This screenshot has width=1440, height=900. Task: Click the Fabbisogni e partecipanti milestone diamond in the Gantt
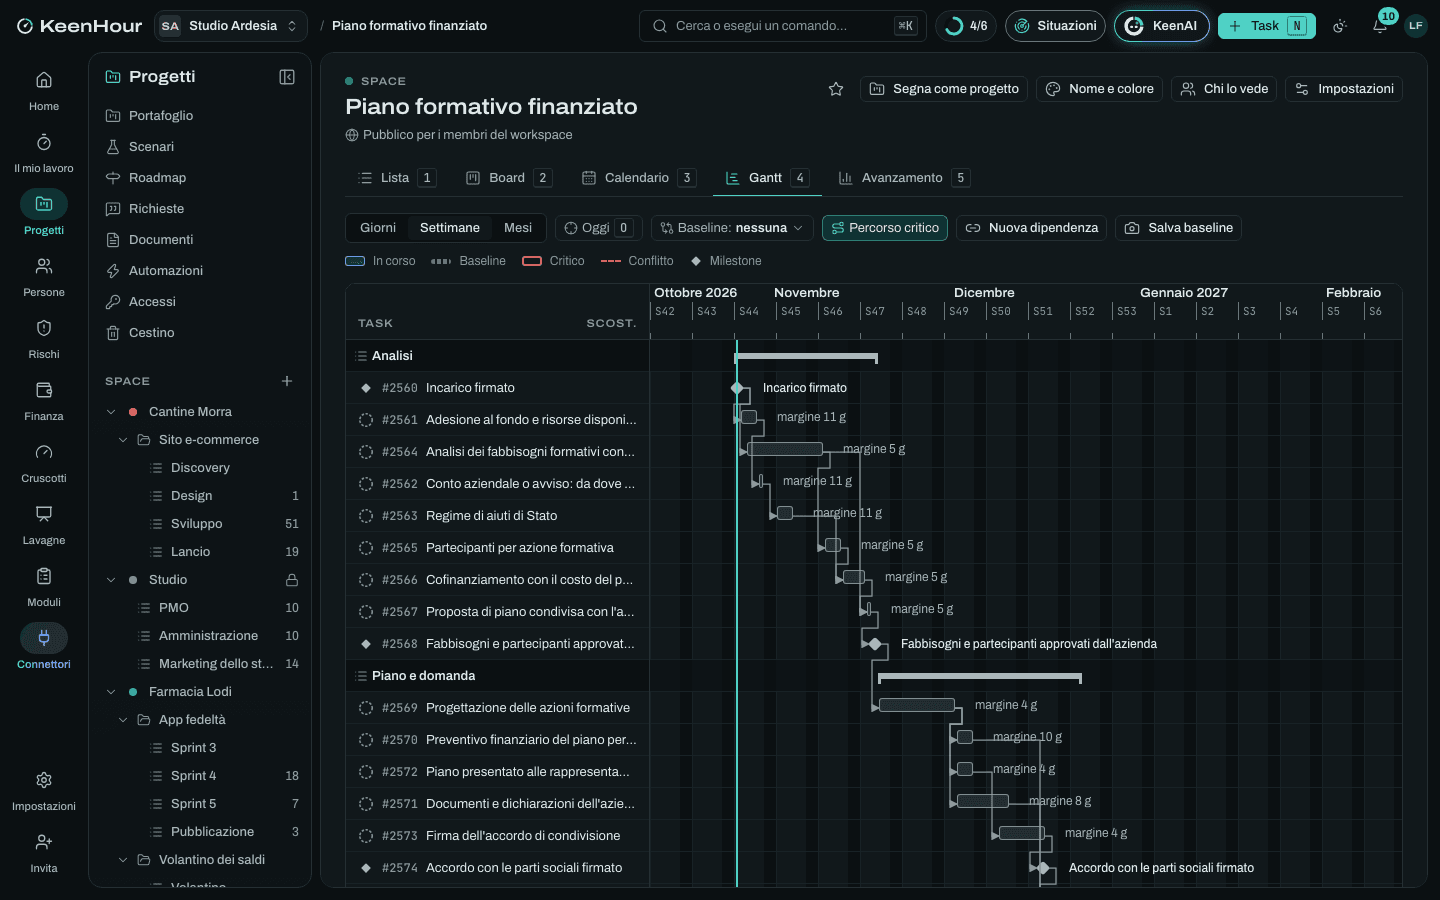(x=875, y=644)
